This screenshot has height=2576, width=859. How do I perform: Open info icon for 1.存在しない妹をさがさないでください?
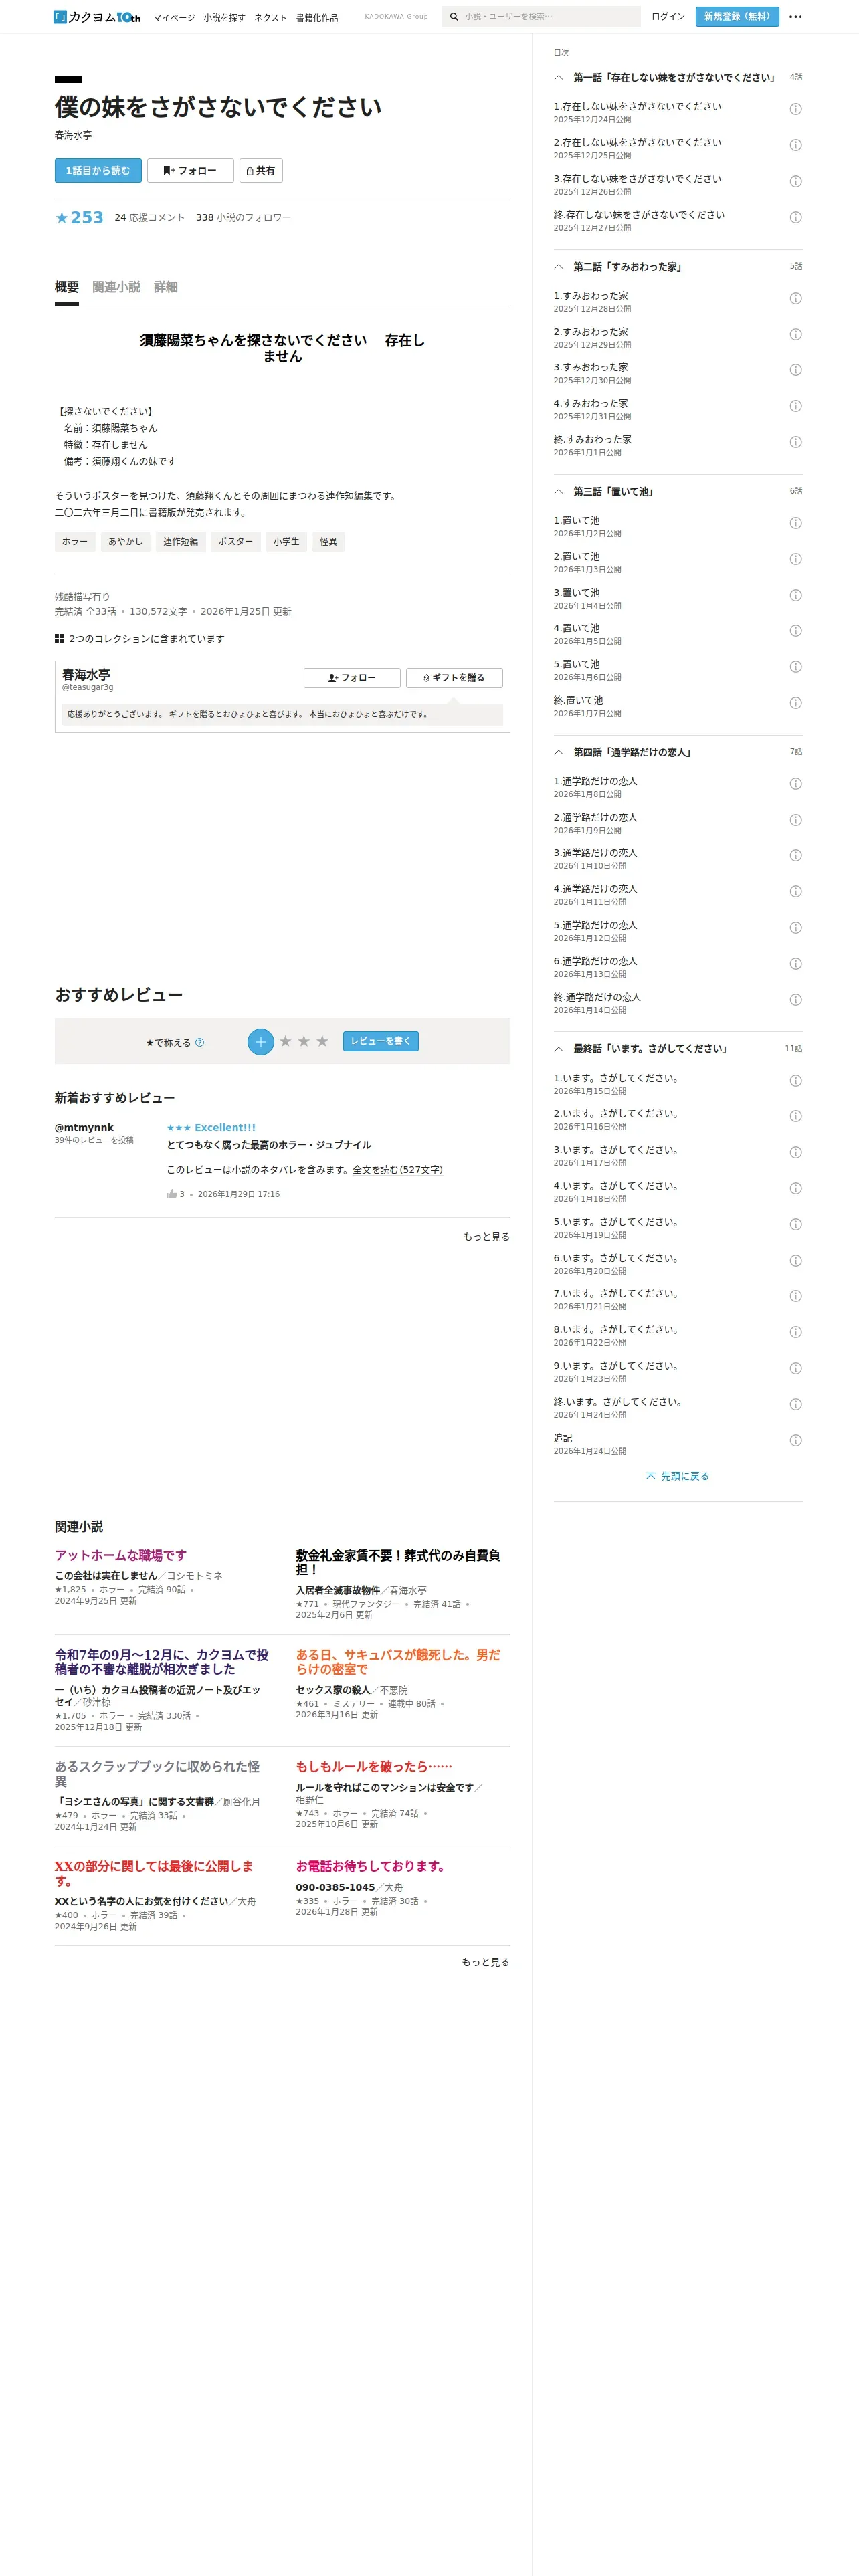tap(796, 109)
